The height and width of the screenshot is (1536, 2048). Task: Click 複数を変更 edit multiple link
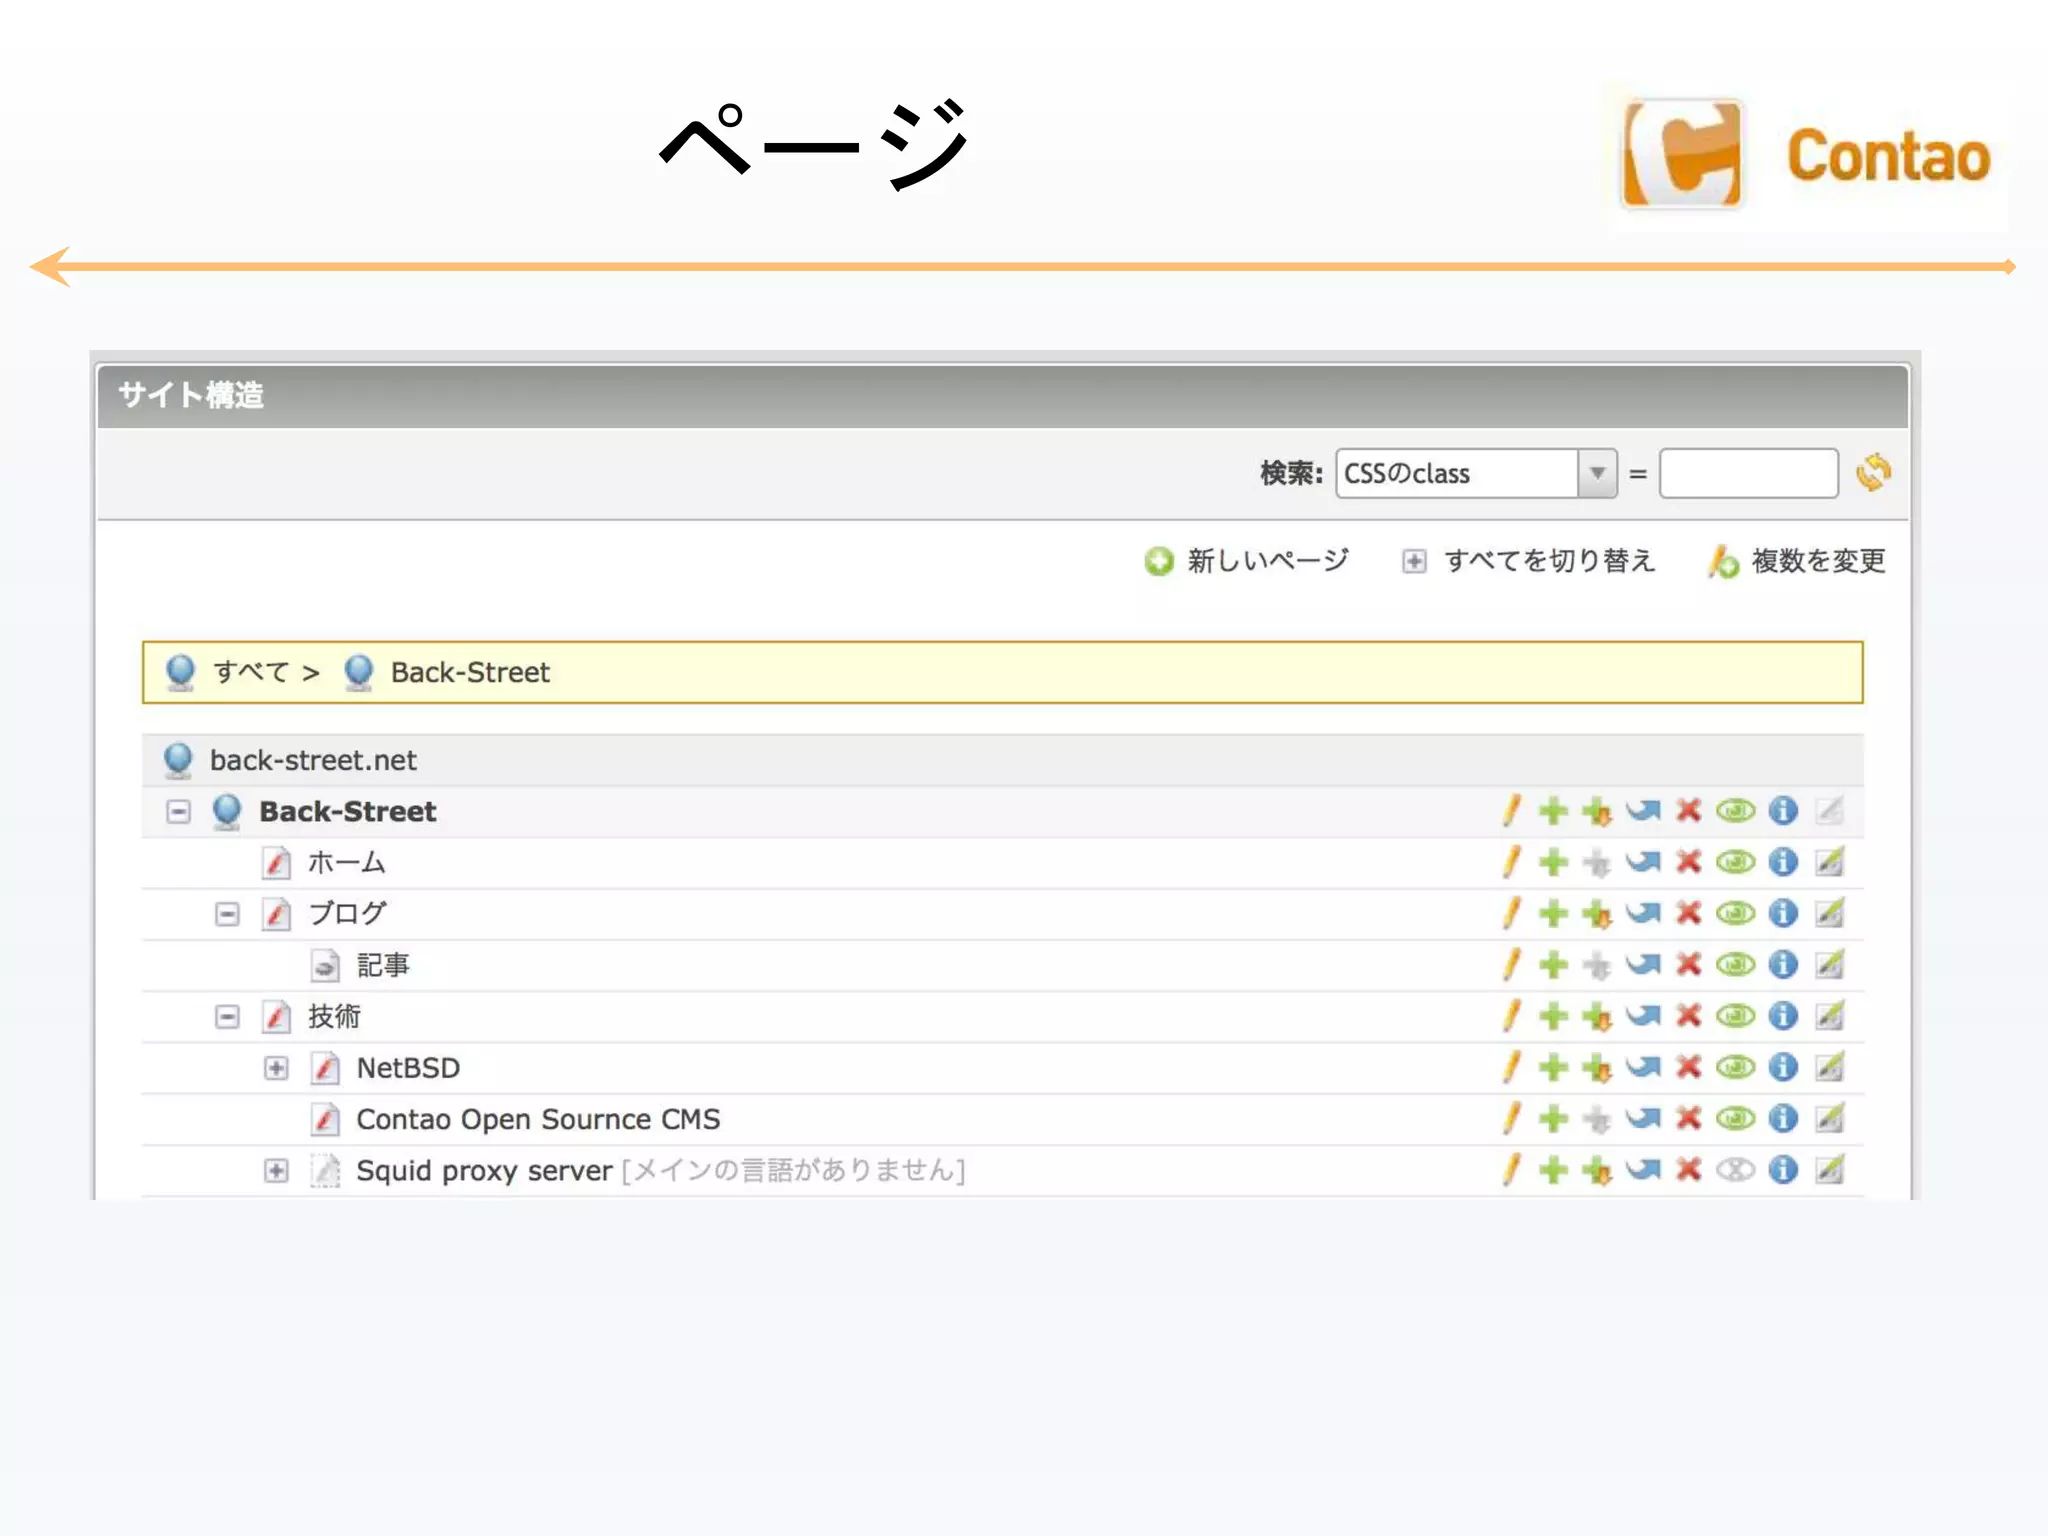click(x=1817, y=561)
